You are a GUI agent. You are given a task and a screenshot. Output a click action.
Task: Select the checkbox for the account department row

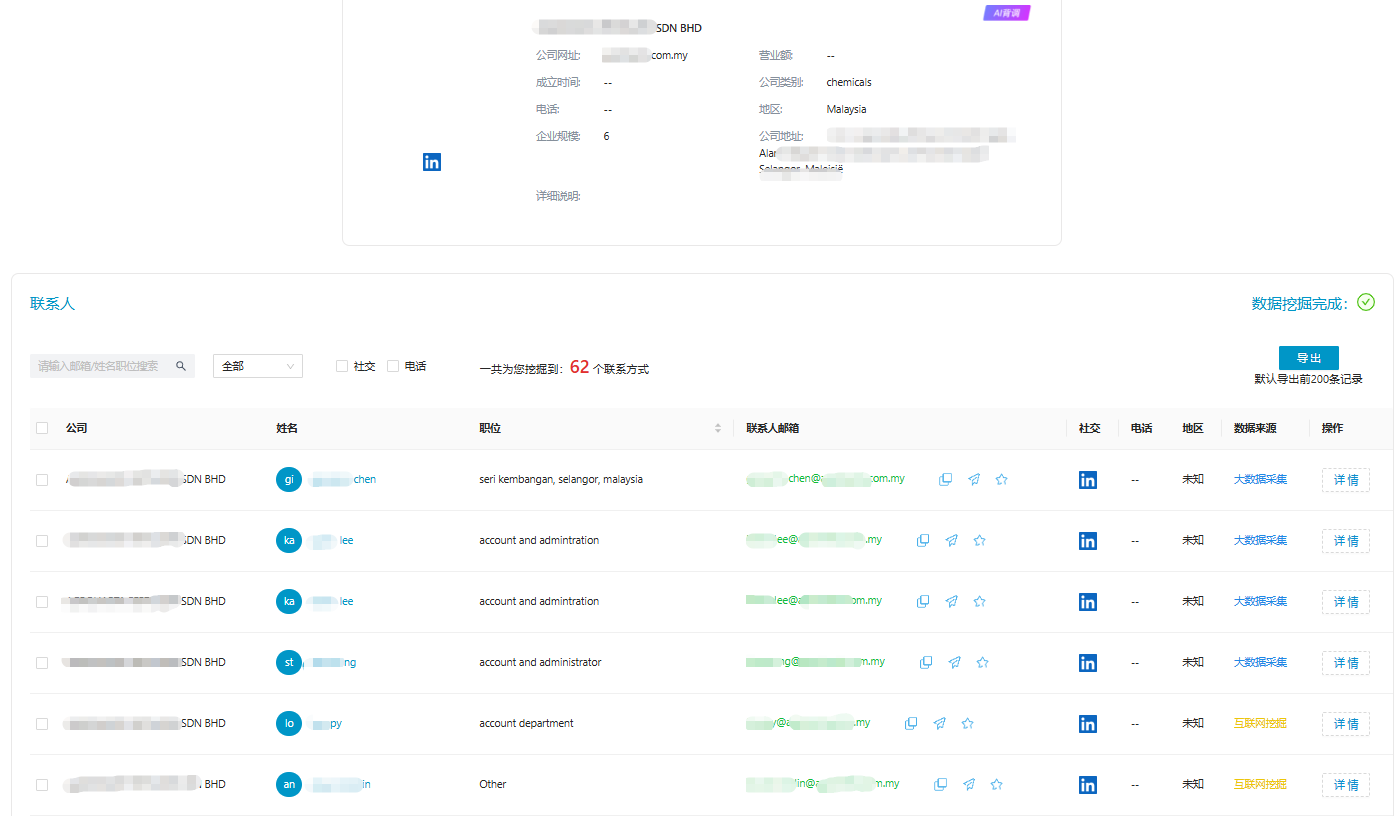click(42, 724)
